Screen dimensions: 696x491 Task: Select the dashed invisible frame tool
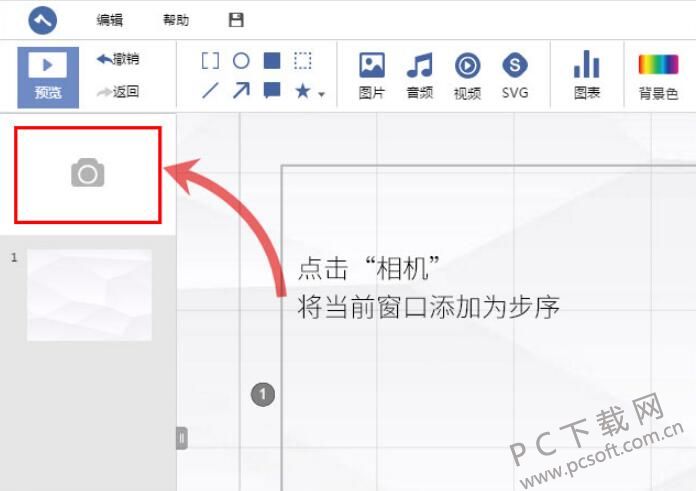[303, 61]
